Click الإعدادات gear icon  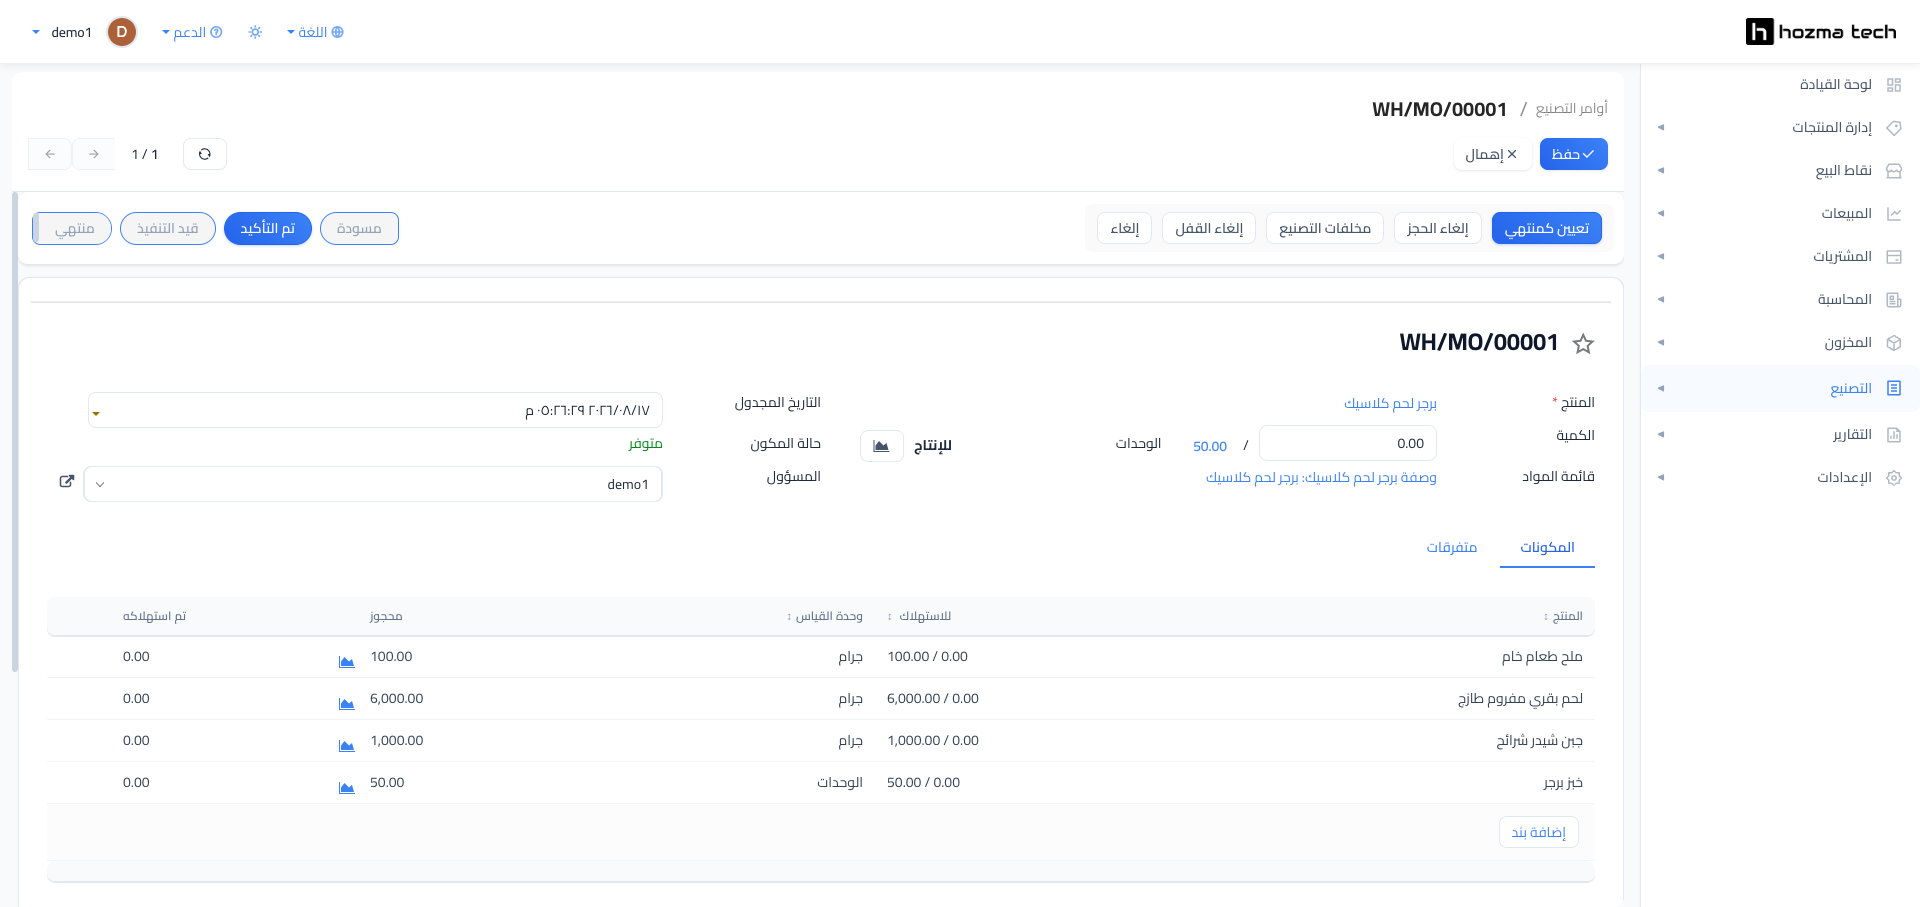coord(1893,478)
